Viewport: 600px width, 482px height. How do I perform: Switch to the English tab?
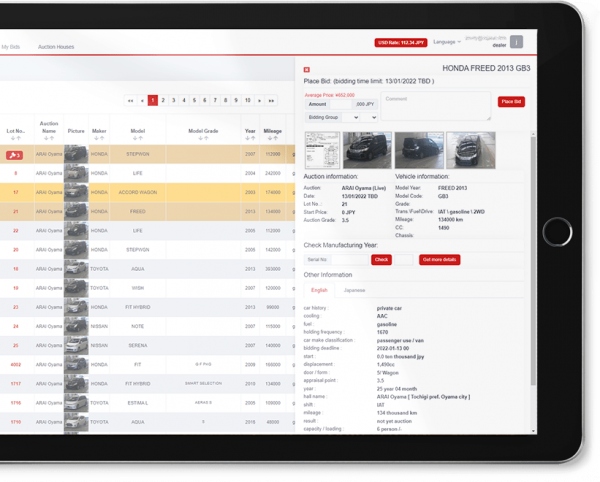[319, 290]
